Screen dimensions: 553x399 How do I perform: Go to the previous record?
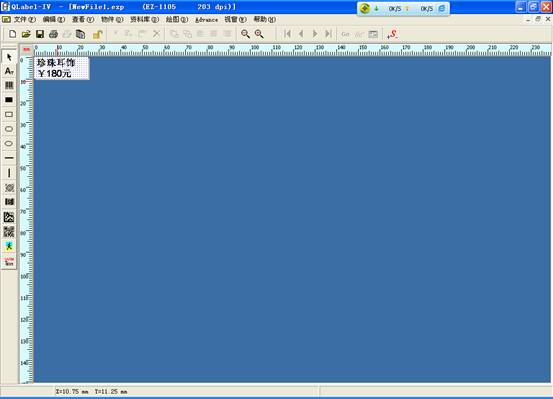pos(301,34)
